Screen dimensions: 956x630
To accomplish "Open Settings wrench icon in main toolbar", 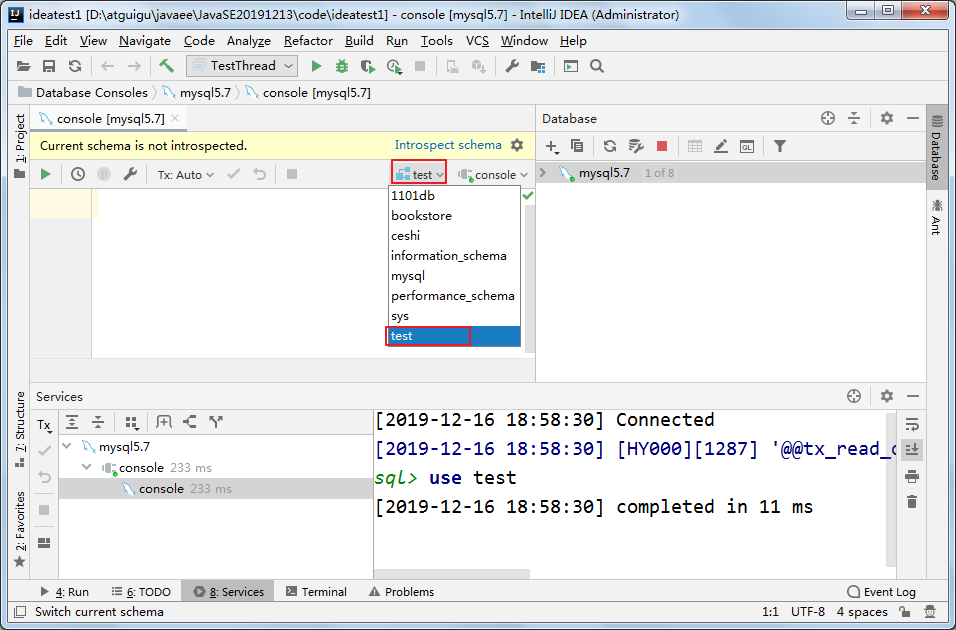I will coord(512,66).
